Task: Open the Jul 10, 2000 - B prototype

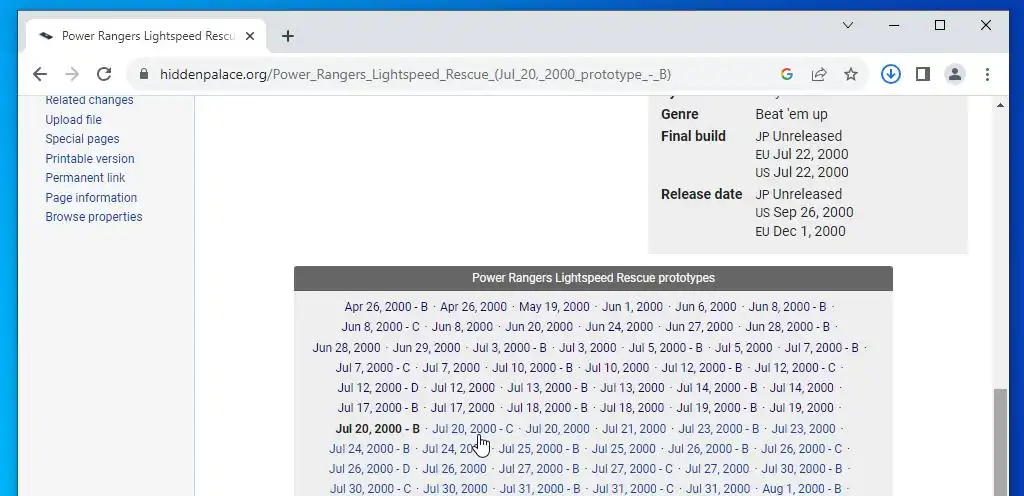Action: 532,368
